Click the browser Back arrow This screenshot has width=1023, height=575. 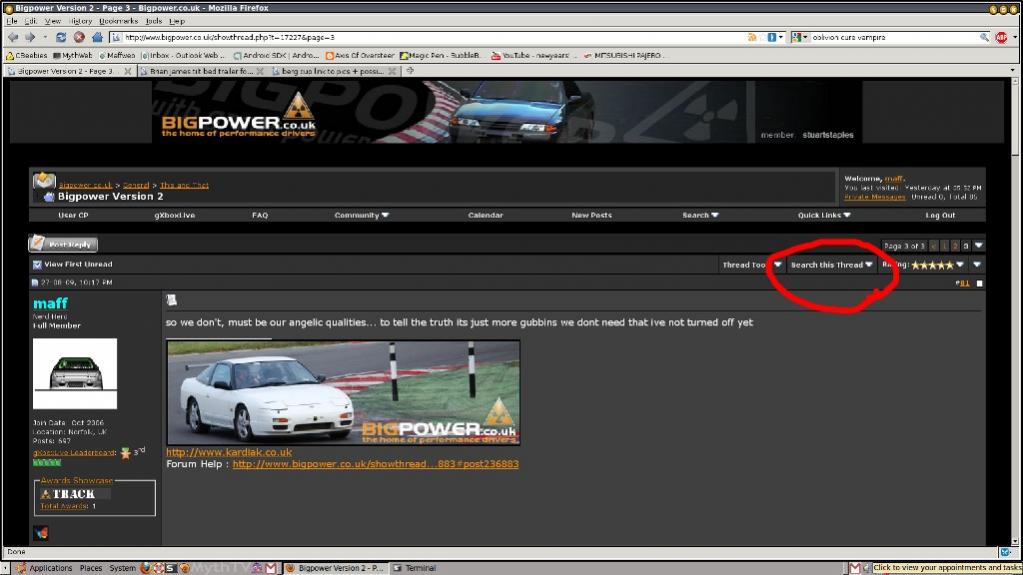pyautogui.click(x=12, y=37)
